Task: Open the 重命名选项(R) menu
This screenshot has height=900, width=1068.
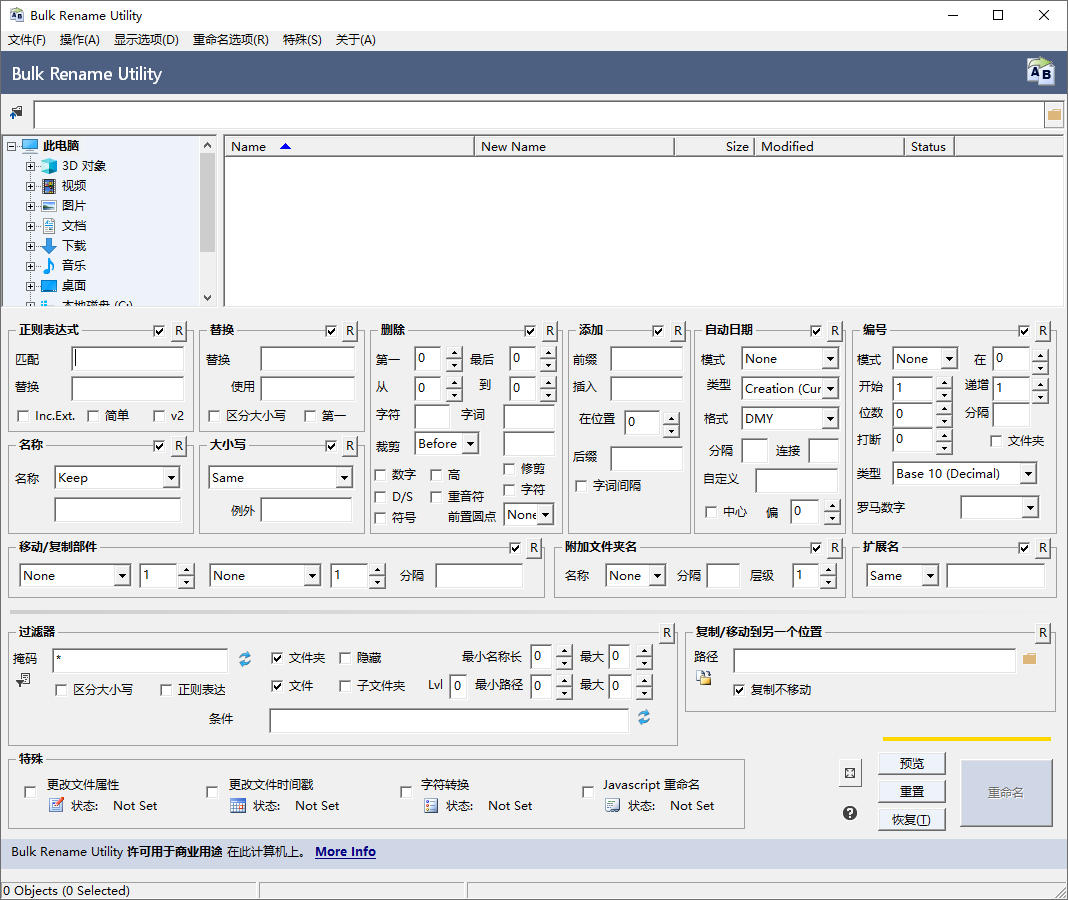Action: pos(231,39)
